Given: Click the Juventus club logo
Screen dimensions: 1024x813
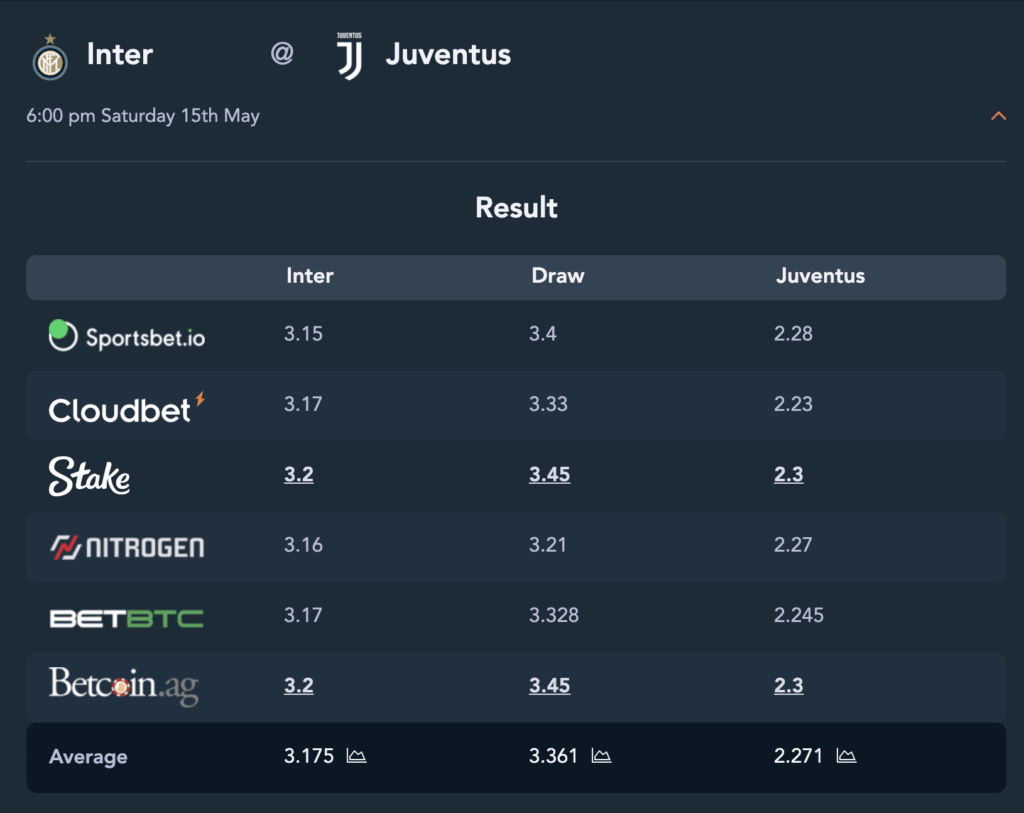Looking at the screenshot, I should 349,56.
